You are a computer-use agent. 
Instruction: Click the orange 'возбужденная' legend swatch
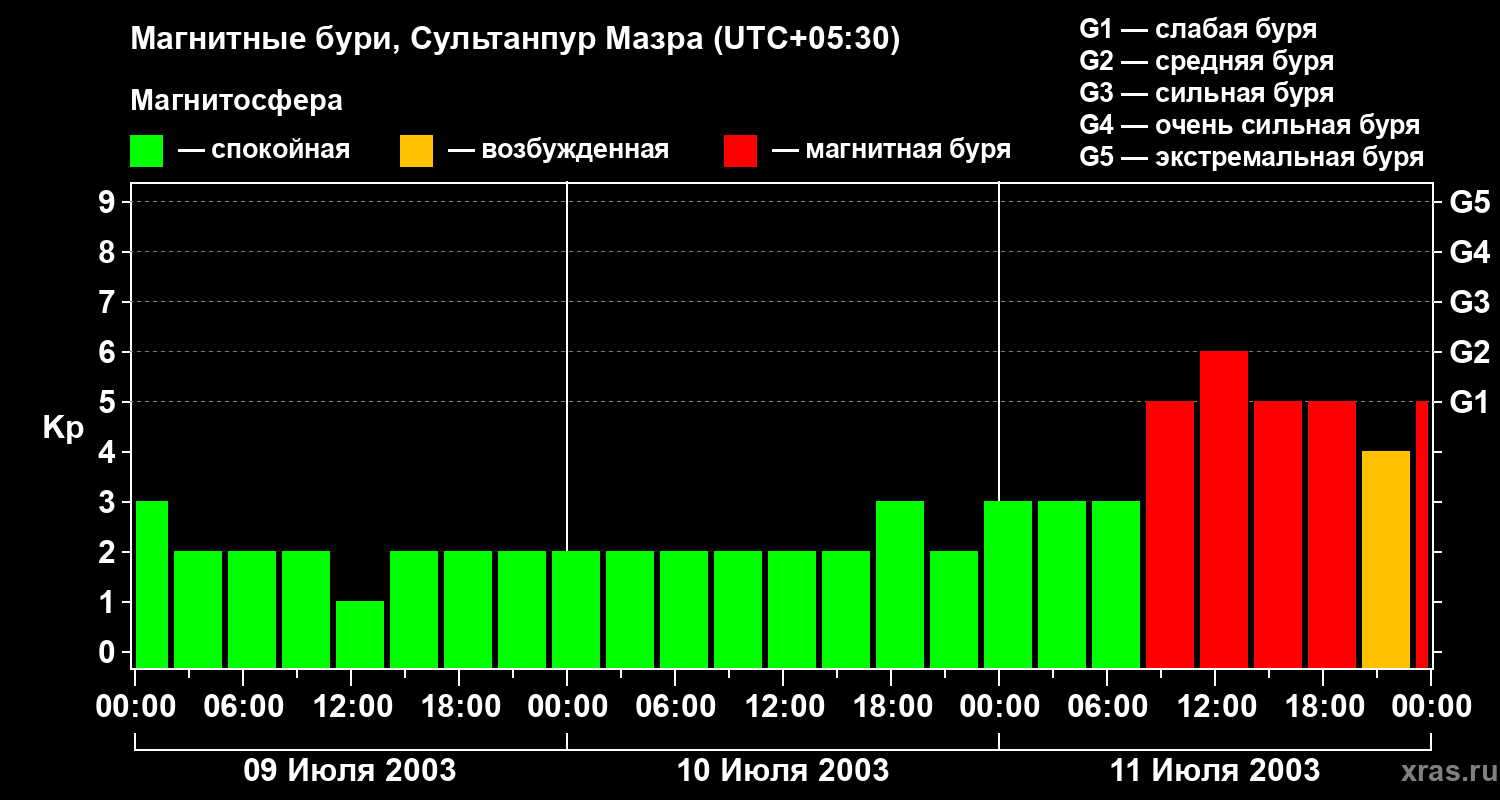[416, 151]
